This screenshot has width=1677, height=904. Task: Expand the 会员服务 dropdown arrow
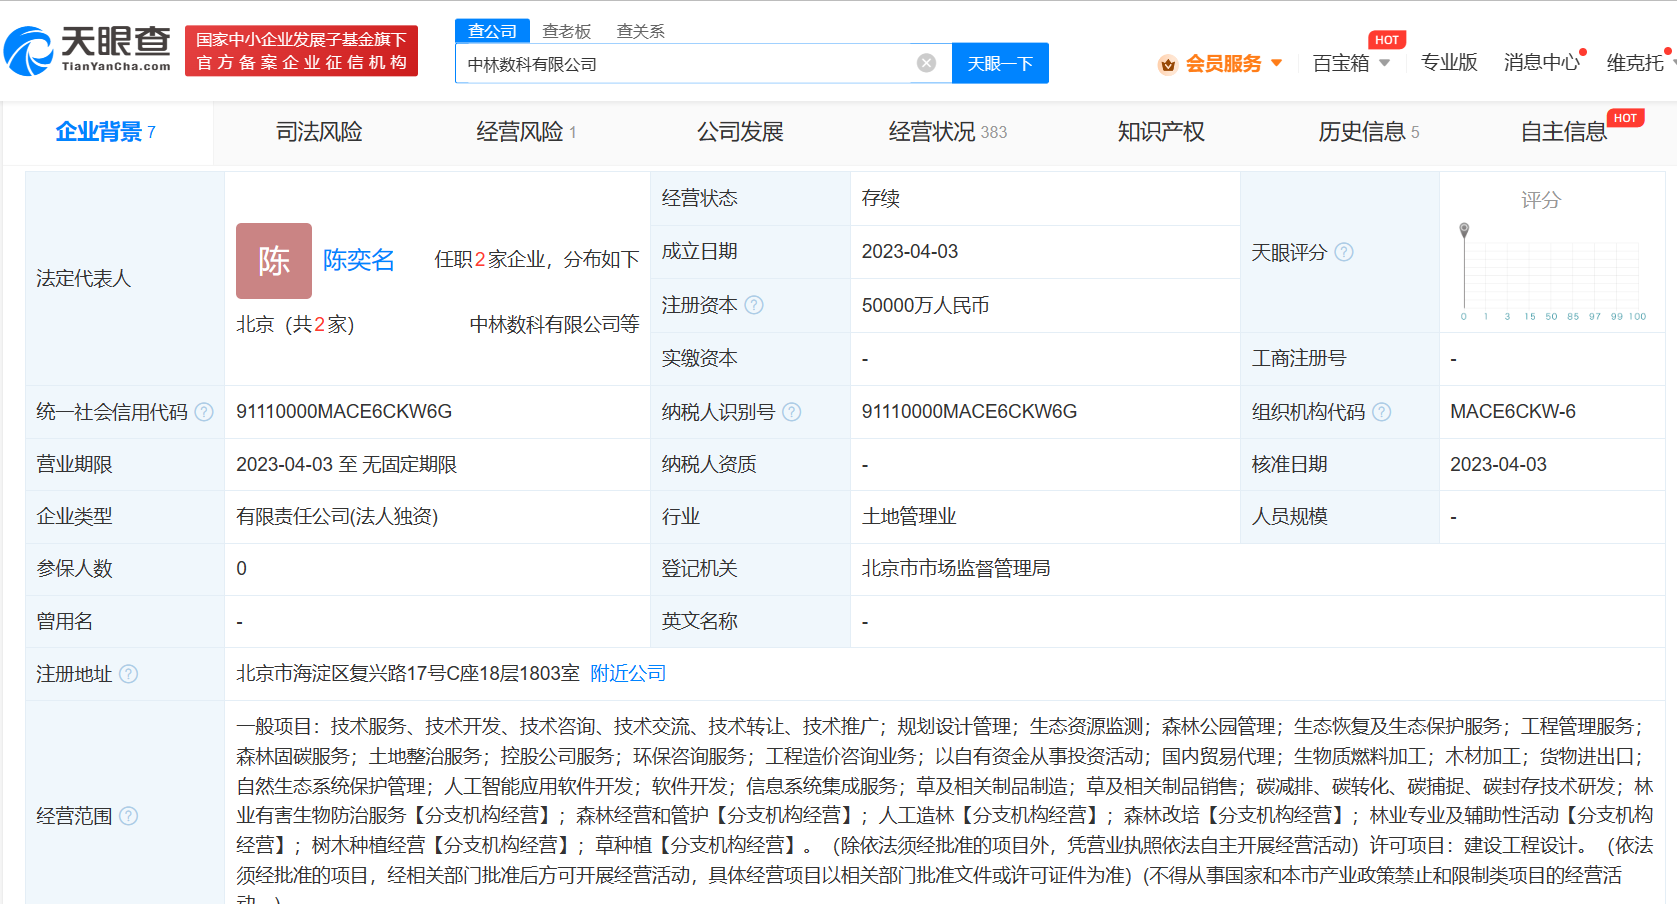click(x=1277, y=63)
